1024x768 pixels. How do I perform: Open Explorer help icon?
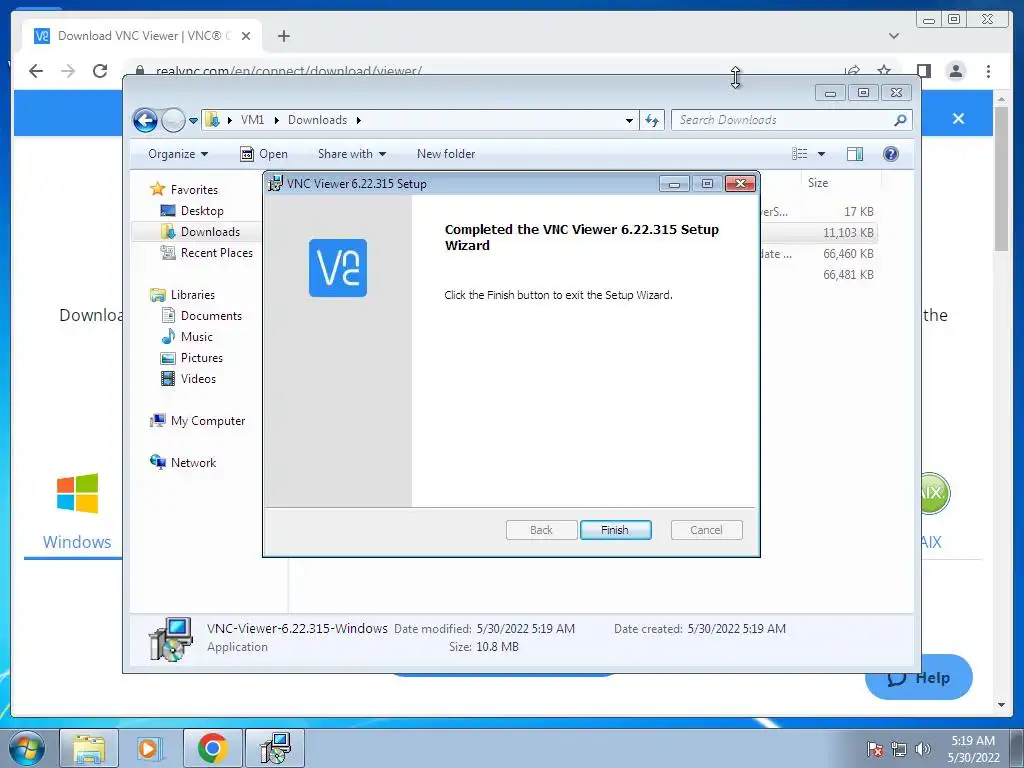891,154
